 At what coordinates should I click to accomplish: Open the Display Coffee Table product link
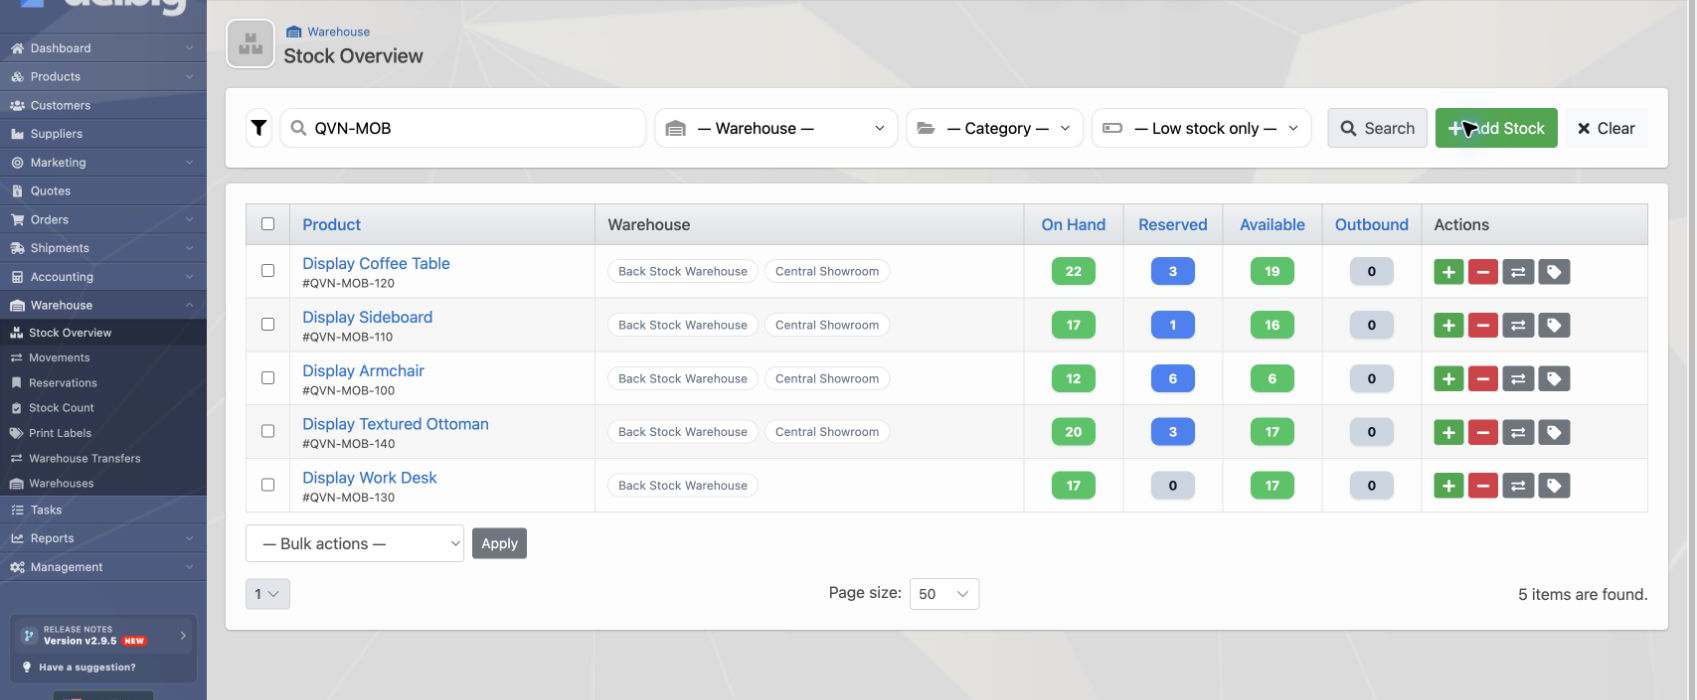(x=376, y=263)
